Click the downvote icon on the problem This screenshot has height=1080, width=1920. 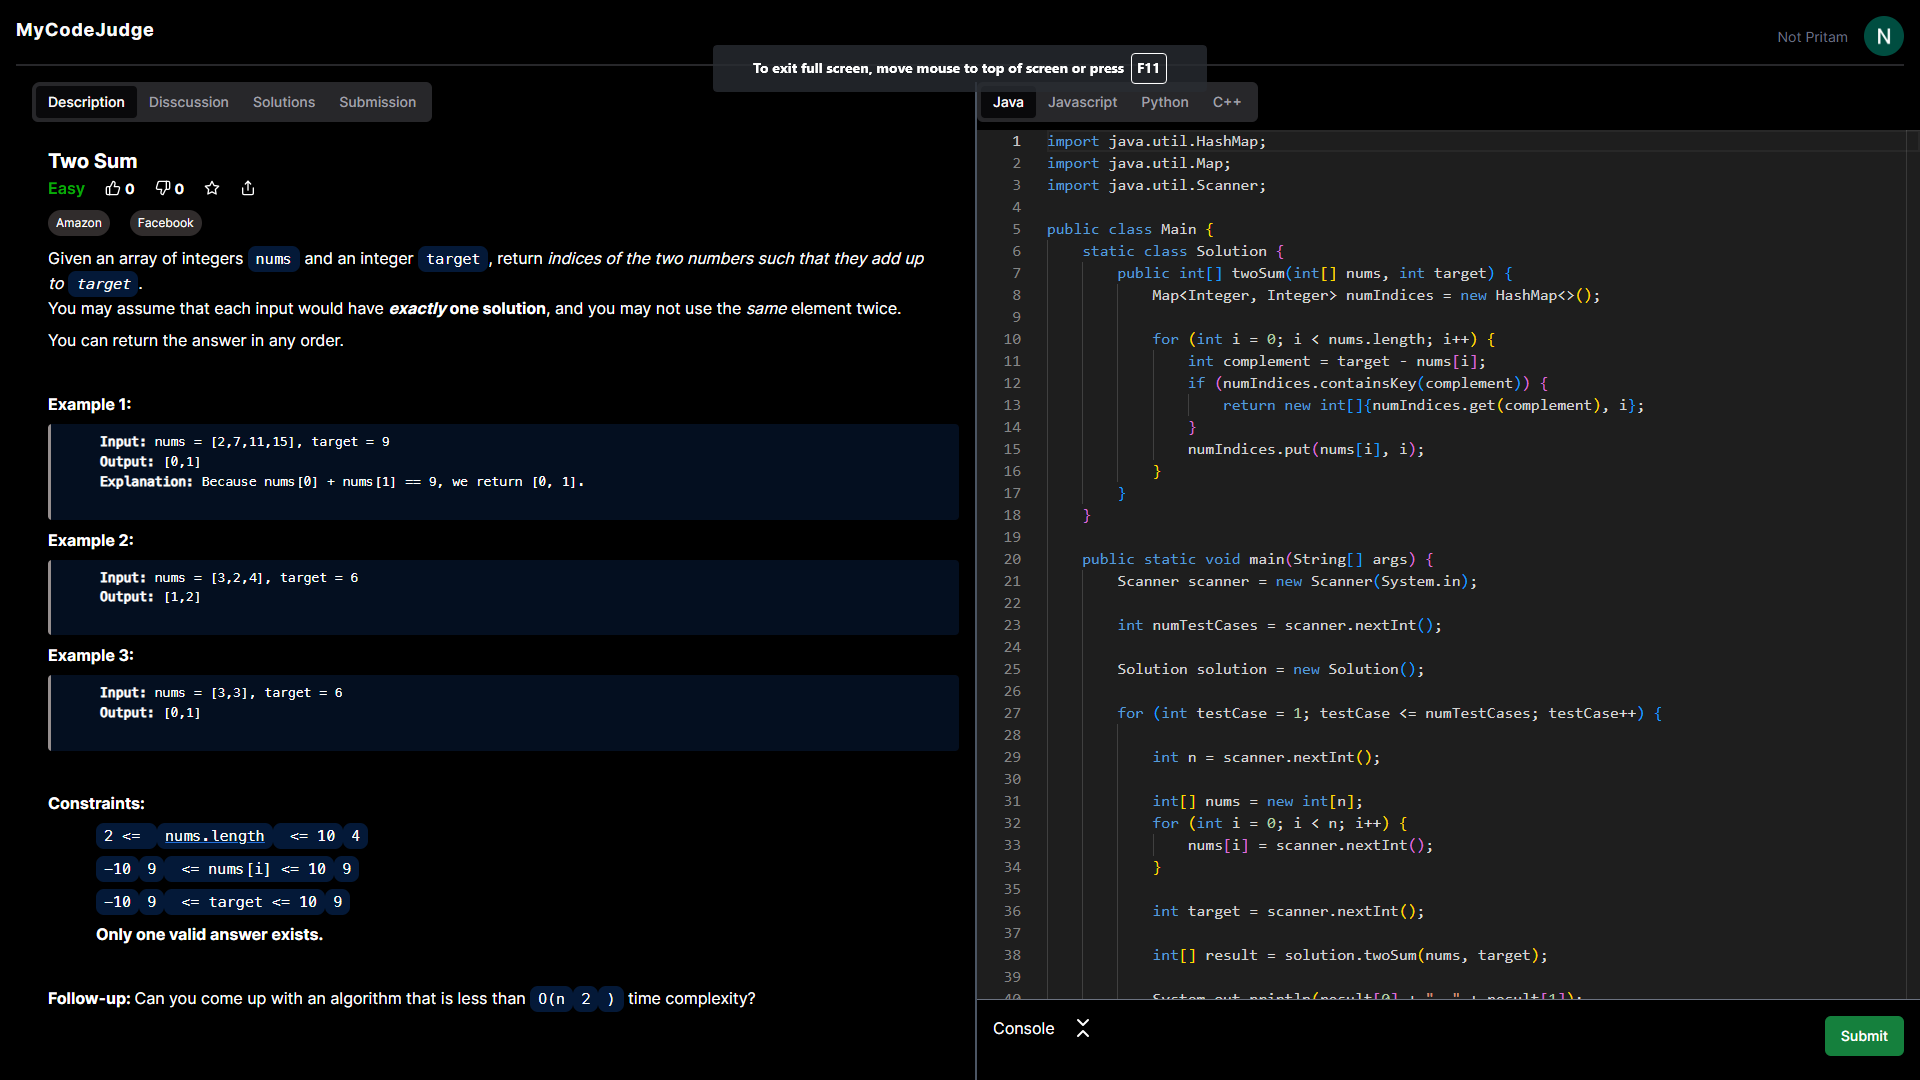[x=162, y=189]
